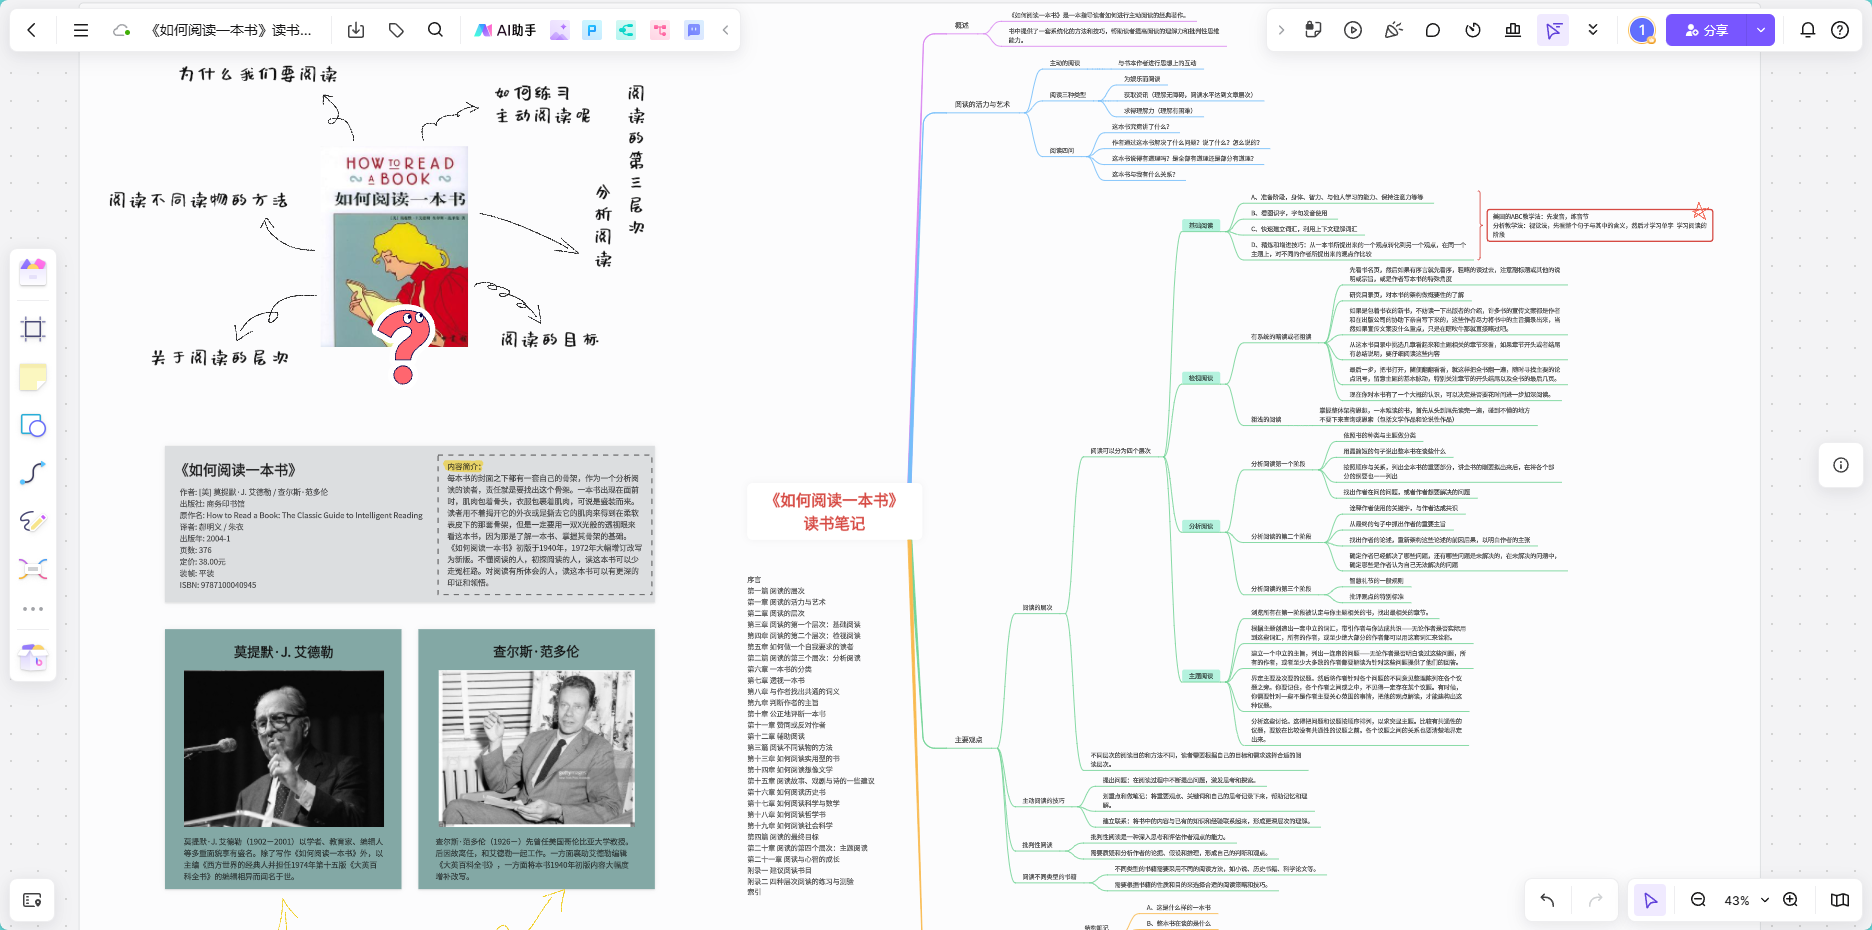Select the sticky note tool

point(33,377)
